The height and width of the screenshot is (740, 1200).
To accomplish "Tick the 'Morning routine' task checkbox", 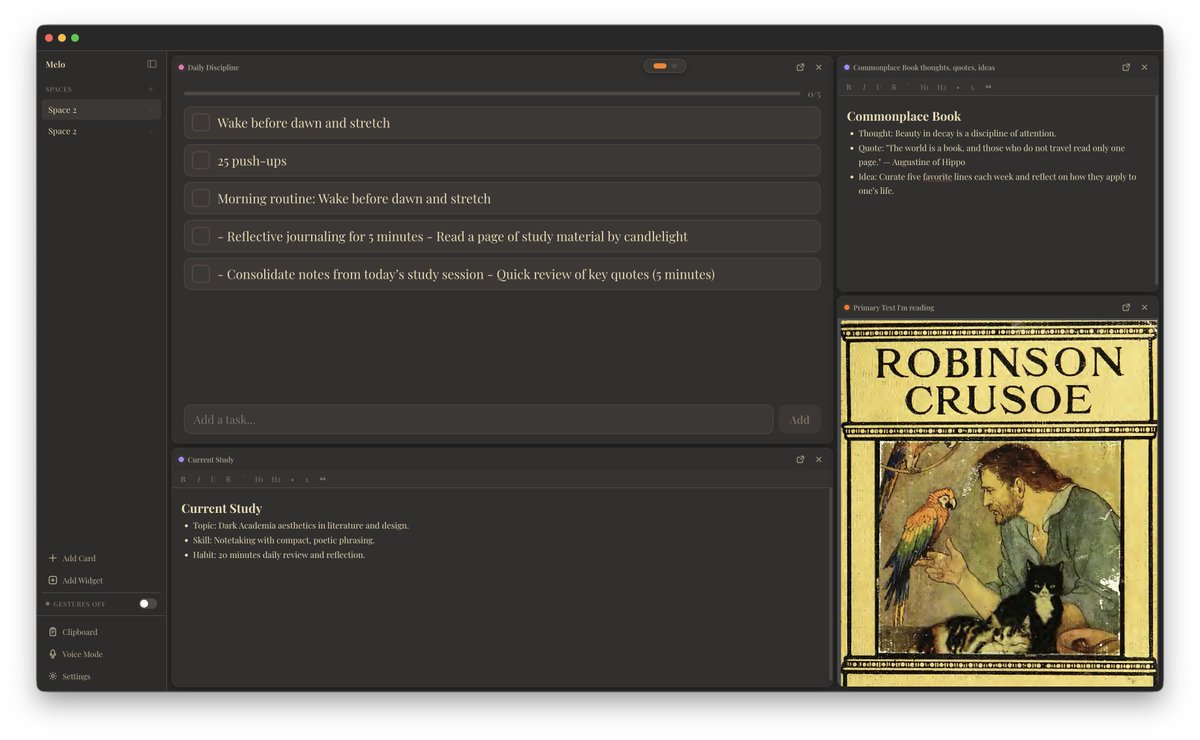I will [x=201, y=198].
